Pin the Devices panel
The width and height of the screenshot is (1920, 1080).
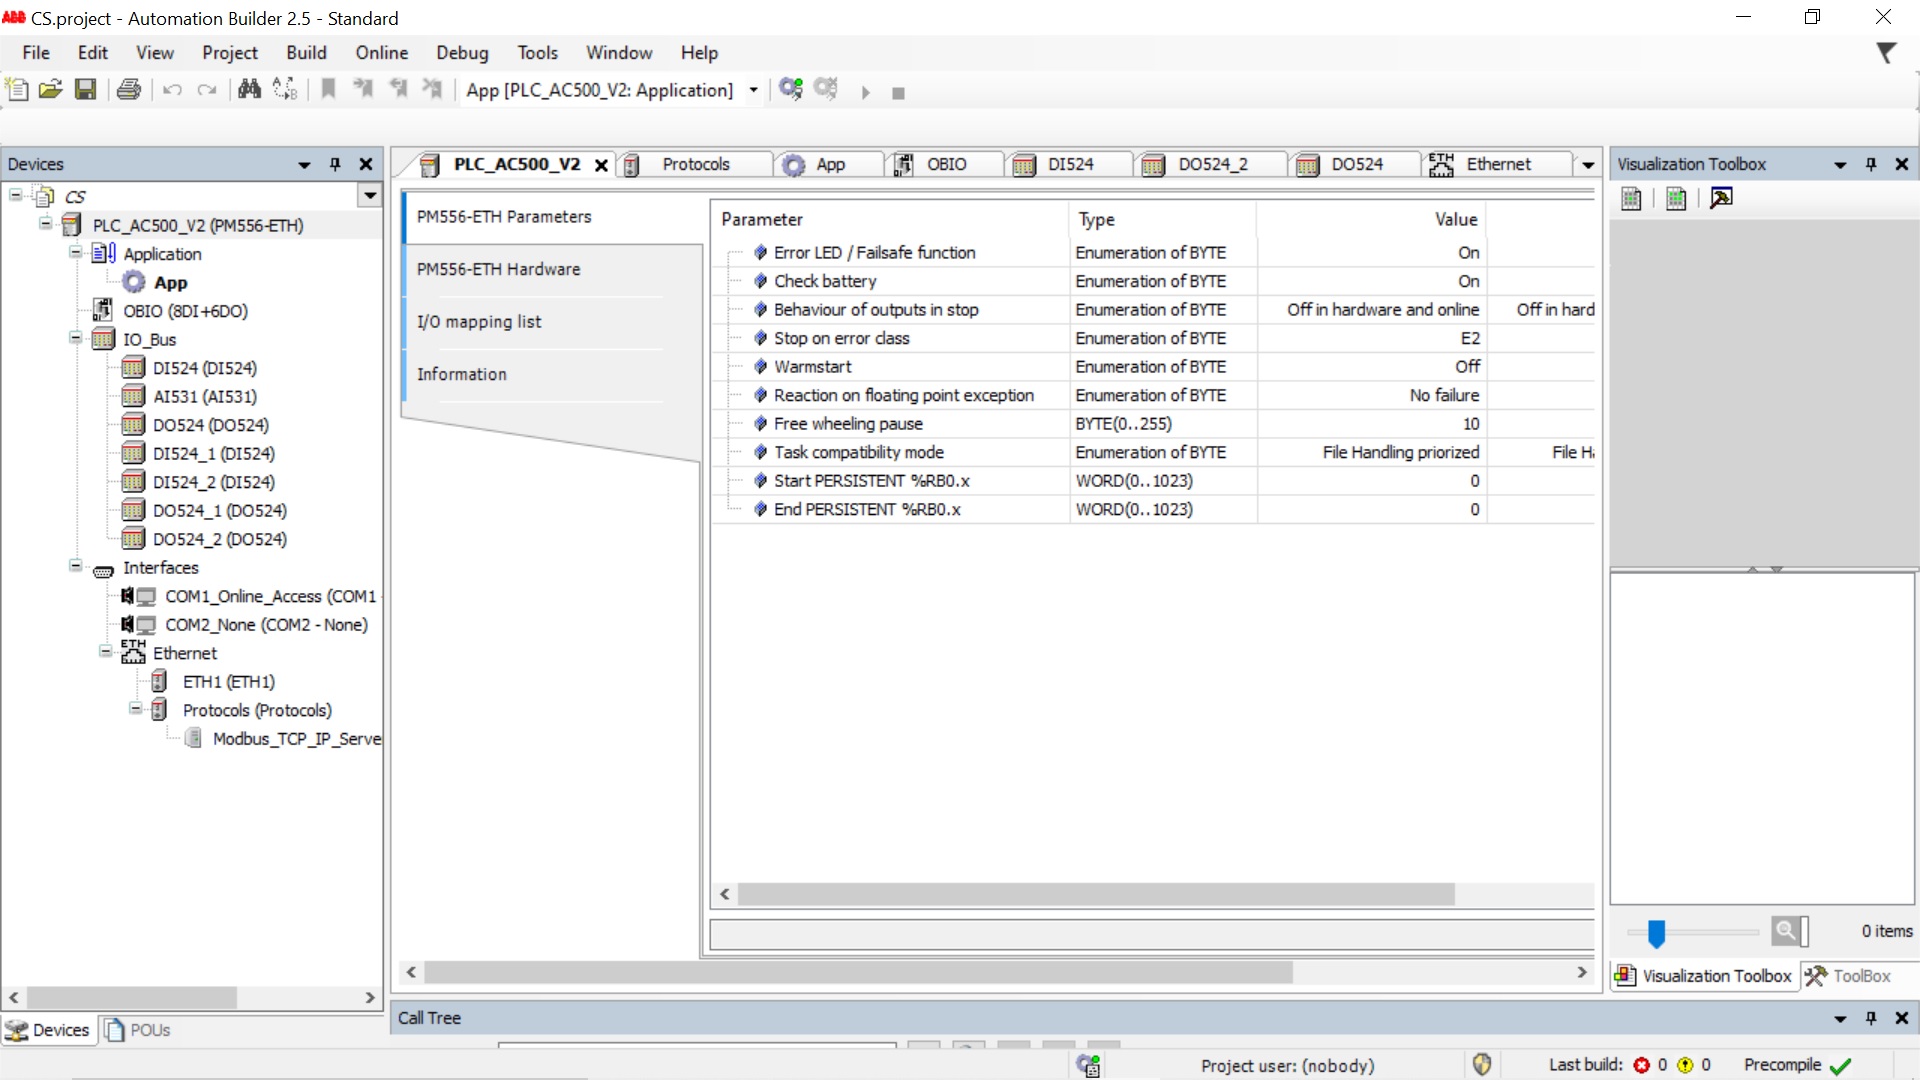click(x=335, y=164)
